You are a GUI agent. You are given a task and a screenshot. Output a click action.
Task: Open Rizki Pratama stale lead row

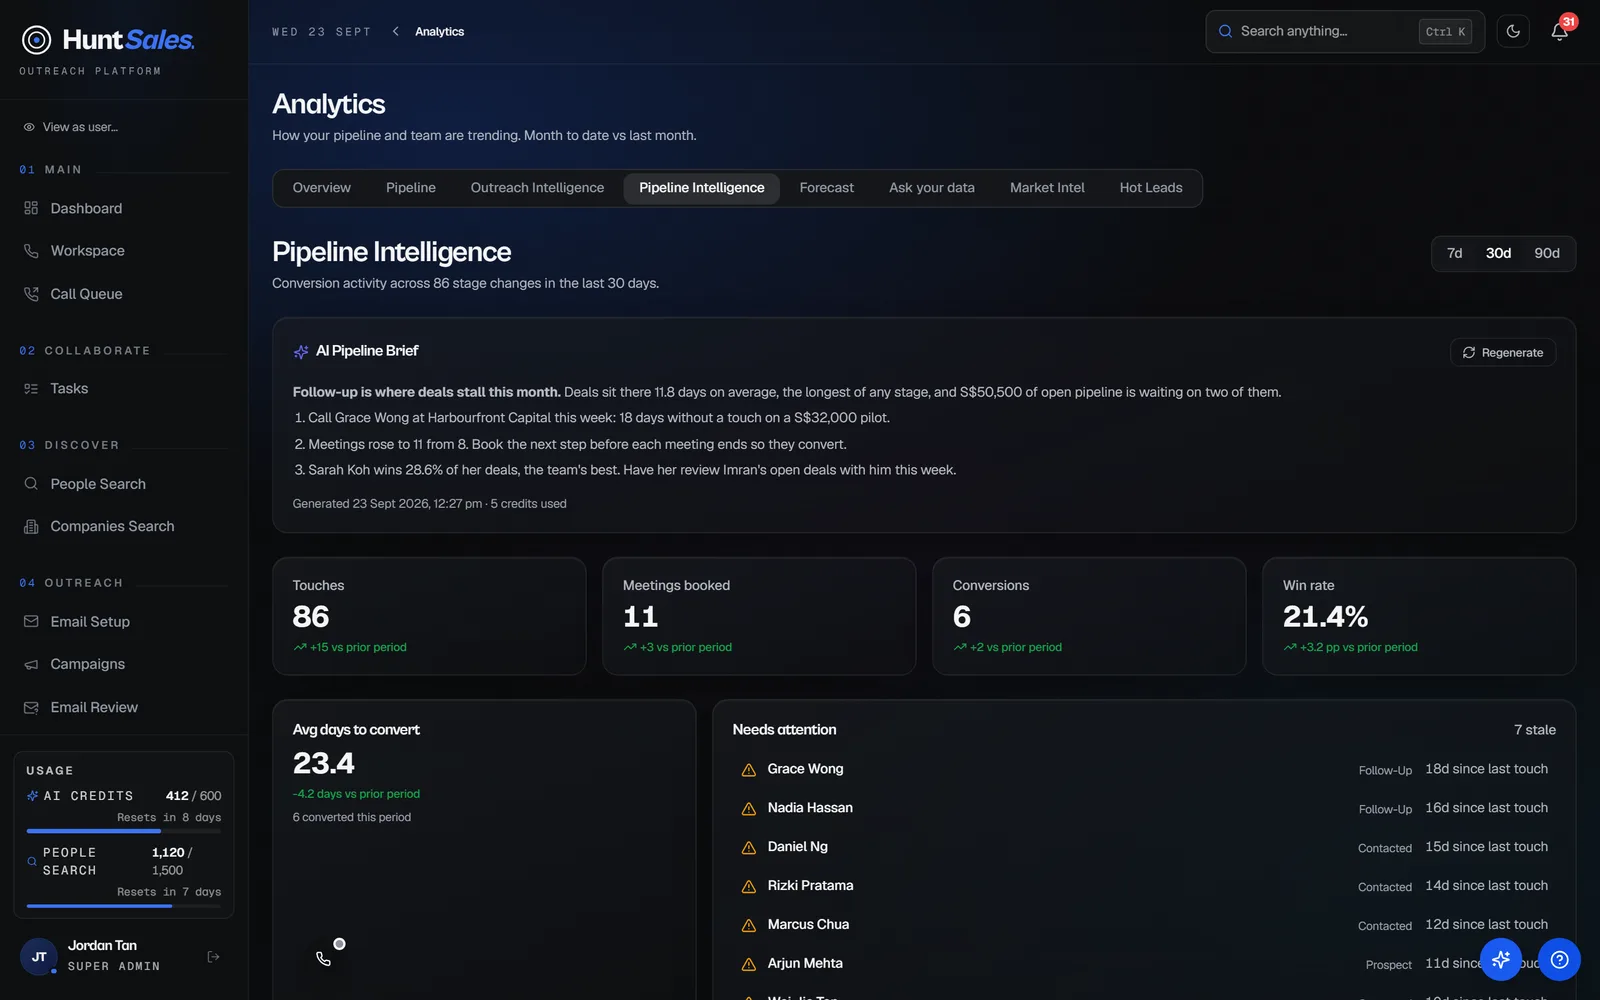[1144, 886]
